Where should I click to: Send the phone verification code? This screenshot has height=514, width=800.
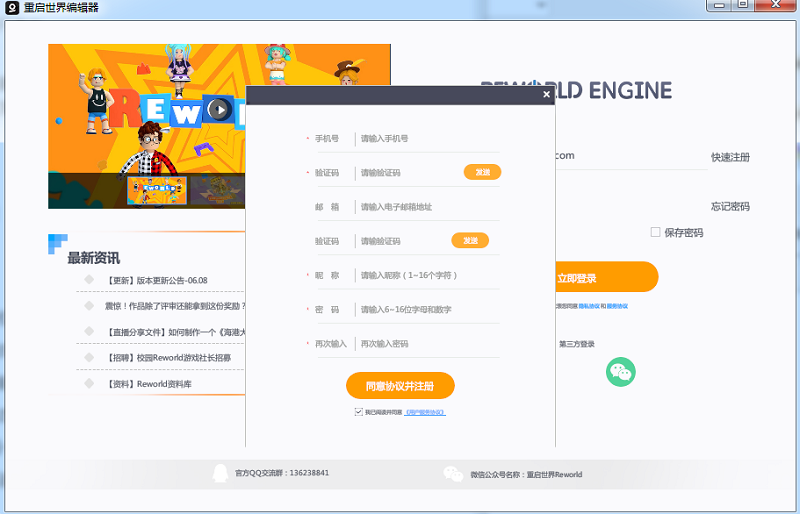point(482,172)
